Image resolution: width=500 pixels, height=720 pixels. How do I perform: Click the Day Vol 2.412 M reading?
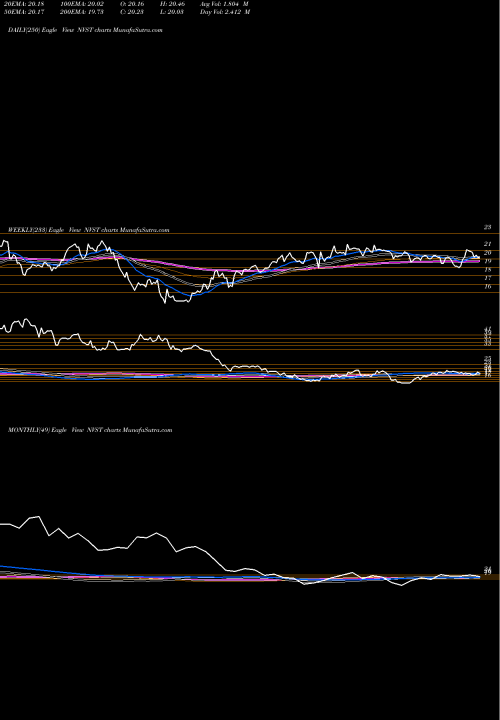pos(225,12)
